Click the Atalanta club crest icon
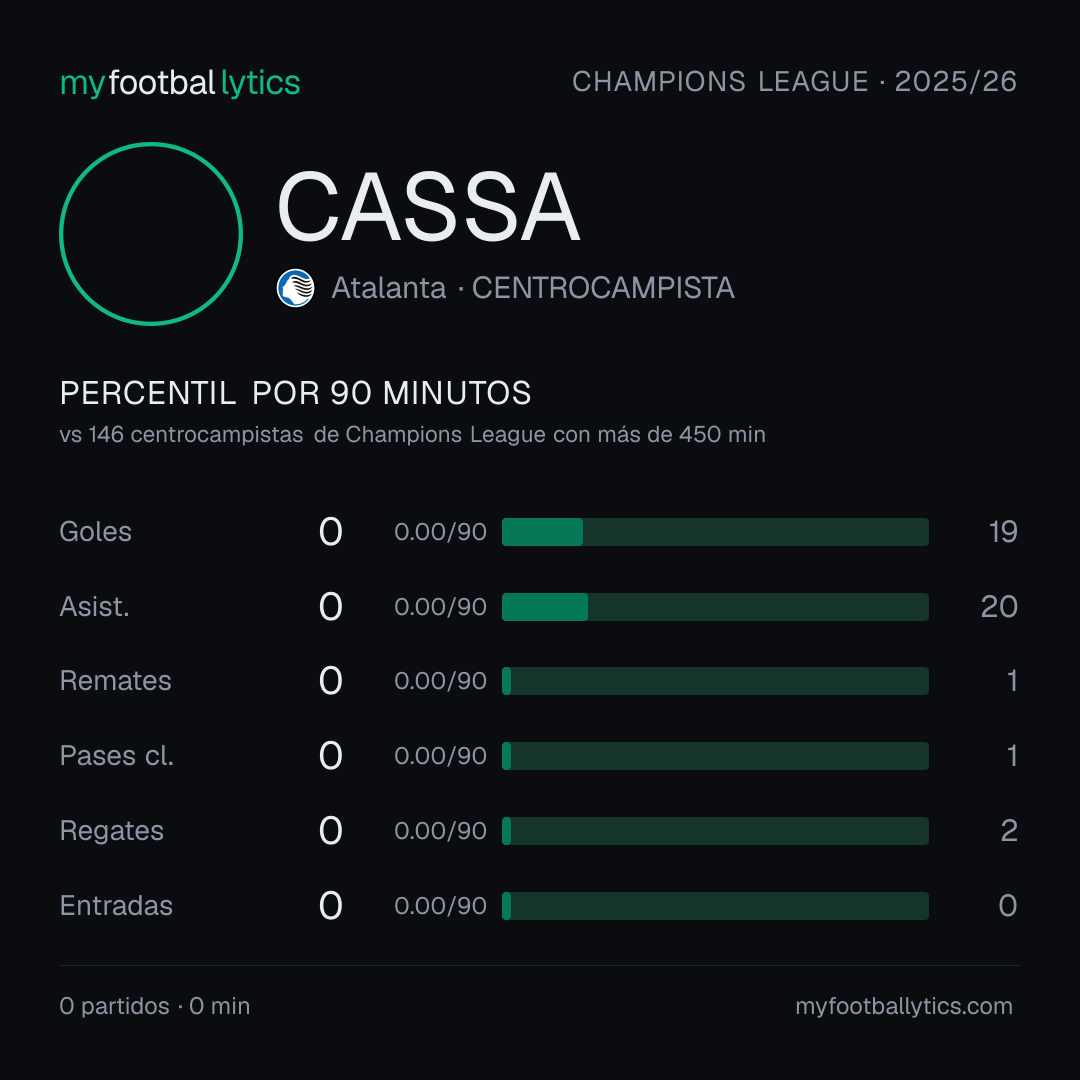The width and height of the screenshot is (1080, 1080). click(295, 288)
